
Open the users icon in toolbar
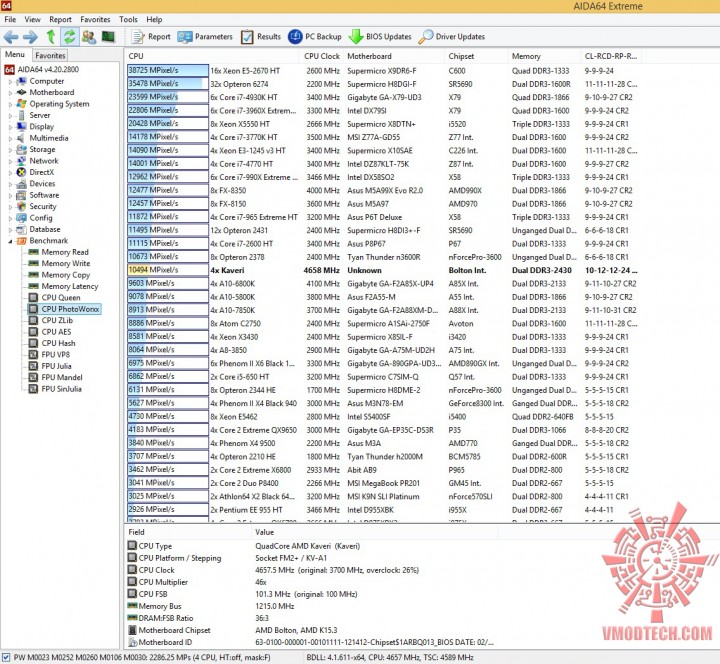(89, 37)
